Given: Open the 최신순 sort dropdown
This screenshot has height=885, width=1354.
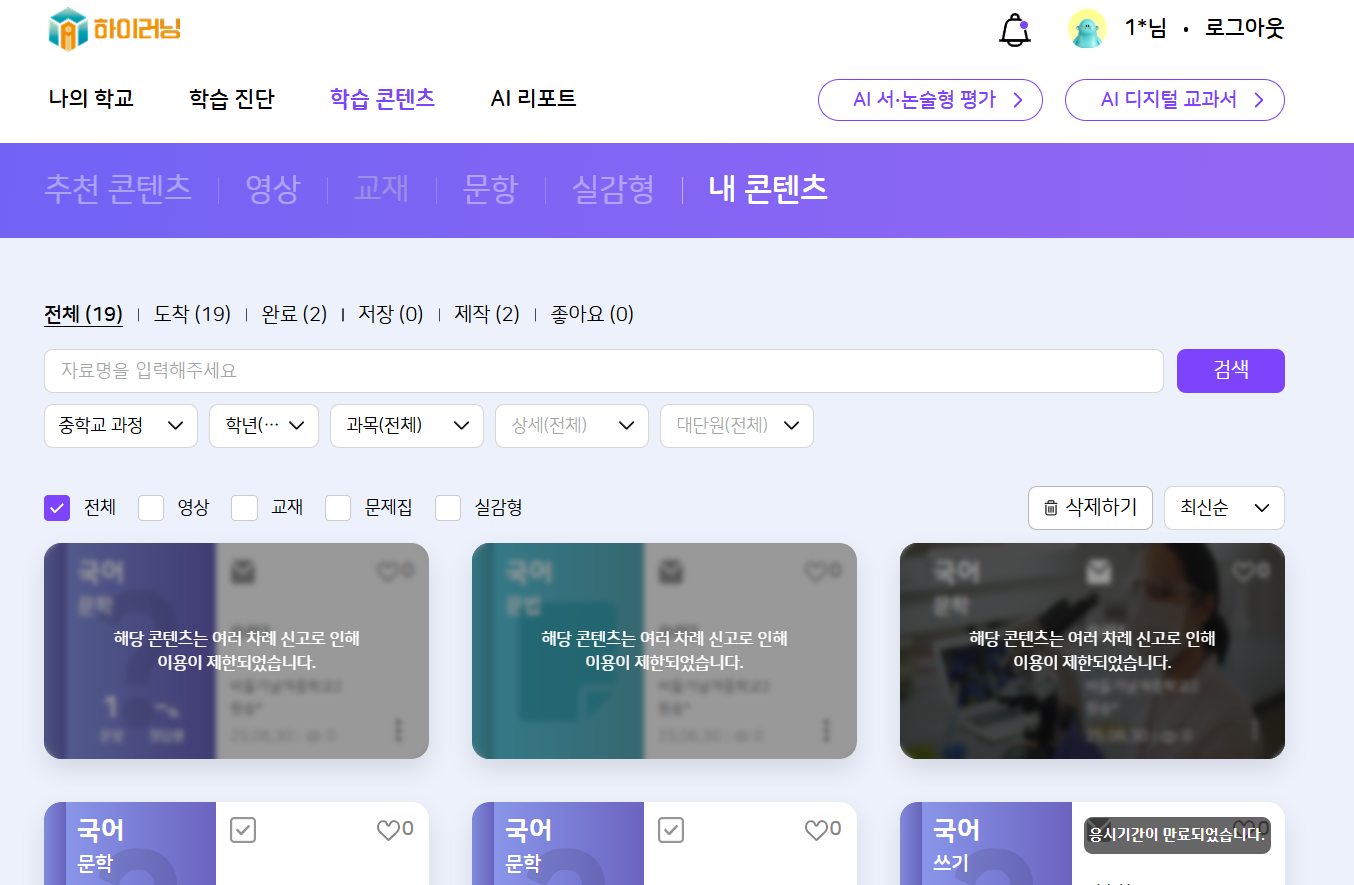Looking at the screenshot, I should pos(1224,508).
